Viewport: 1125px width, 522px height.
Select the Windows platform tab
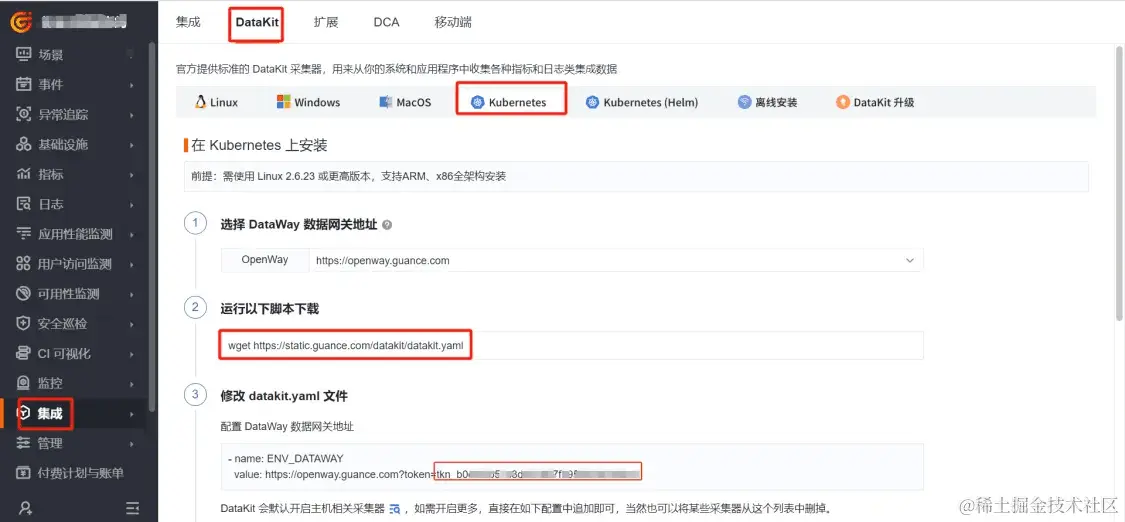click(x=309, y=102)
